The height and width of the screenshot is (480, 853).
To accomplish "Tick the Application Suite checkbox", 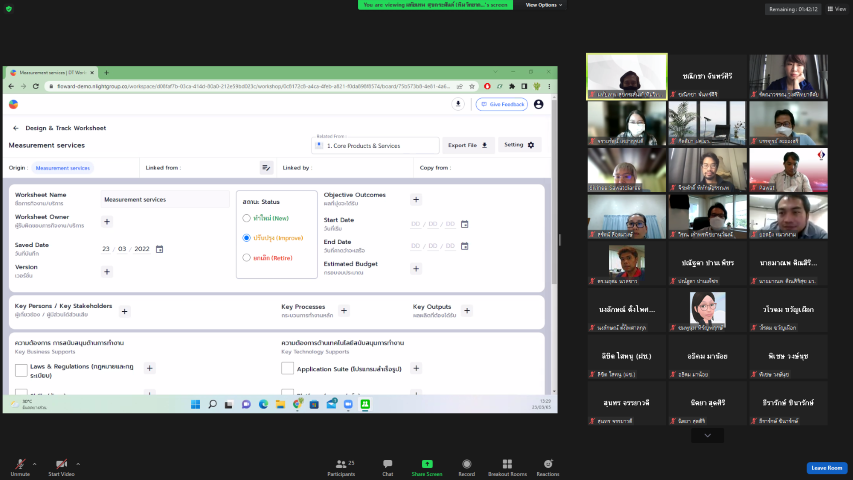I will coord(288,368).
